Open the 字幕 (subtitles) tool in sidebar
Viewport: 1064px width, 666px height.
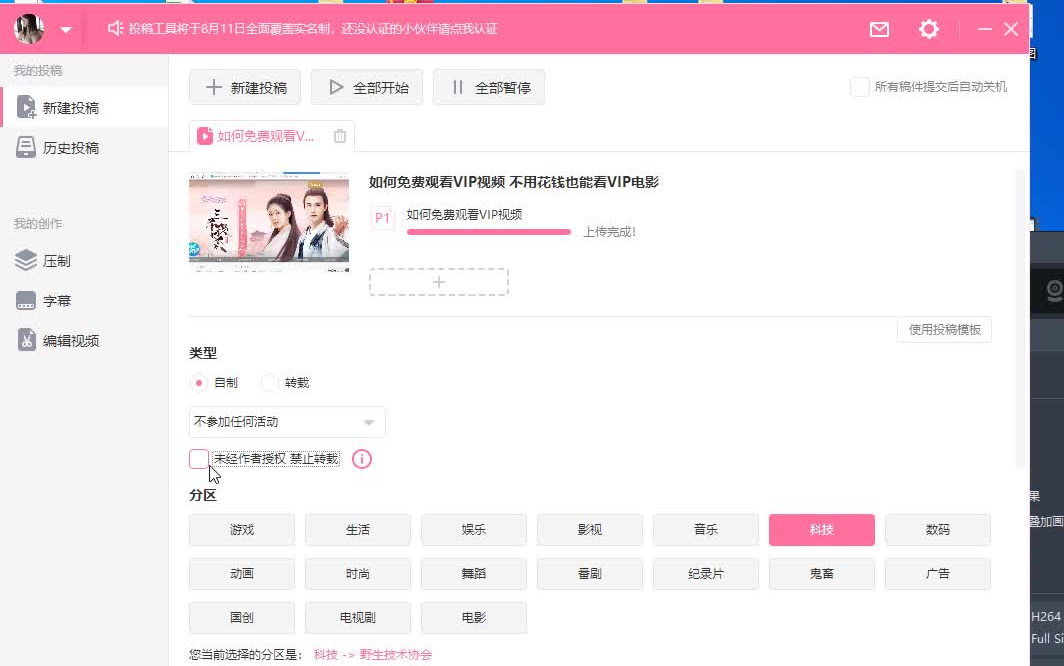point(43,300)
